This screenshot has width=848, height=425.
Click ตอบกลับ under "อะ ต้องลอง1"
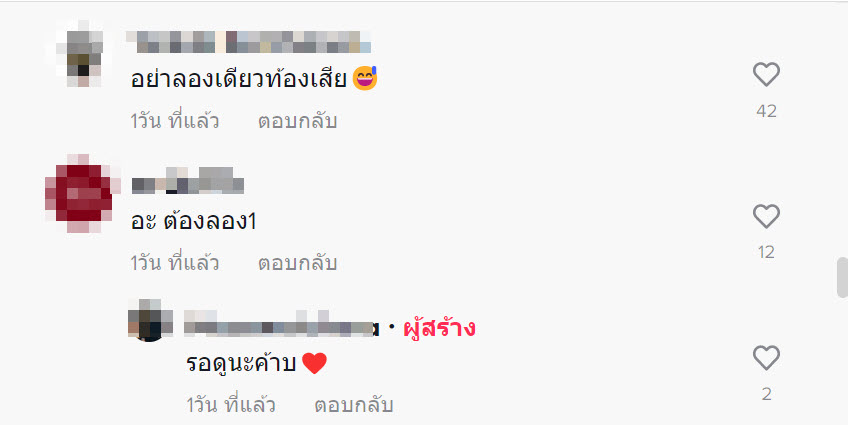point(297,263)
